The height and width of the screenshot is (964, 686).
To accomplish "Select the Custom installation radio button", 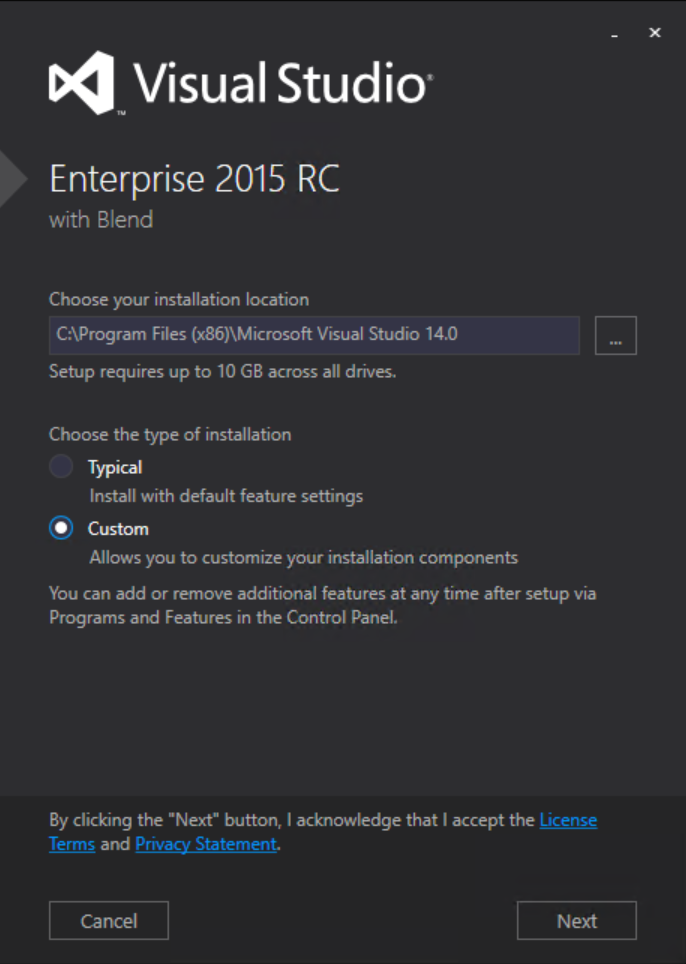I will tap(61, 528).
